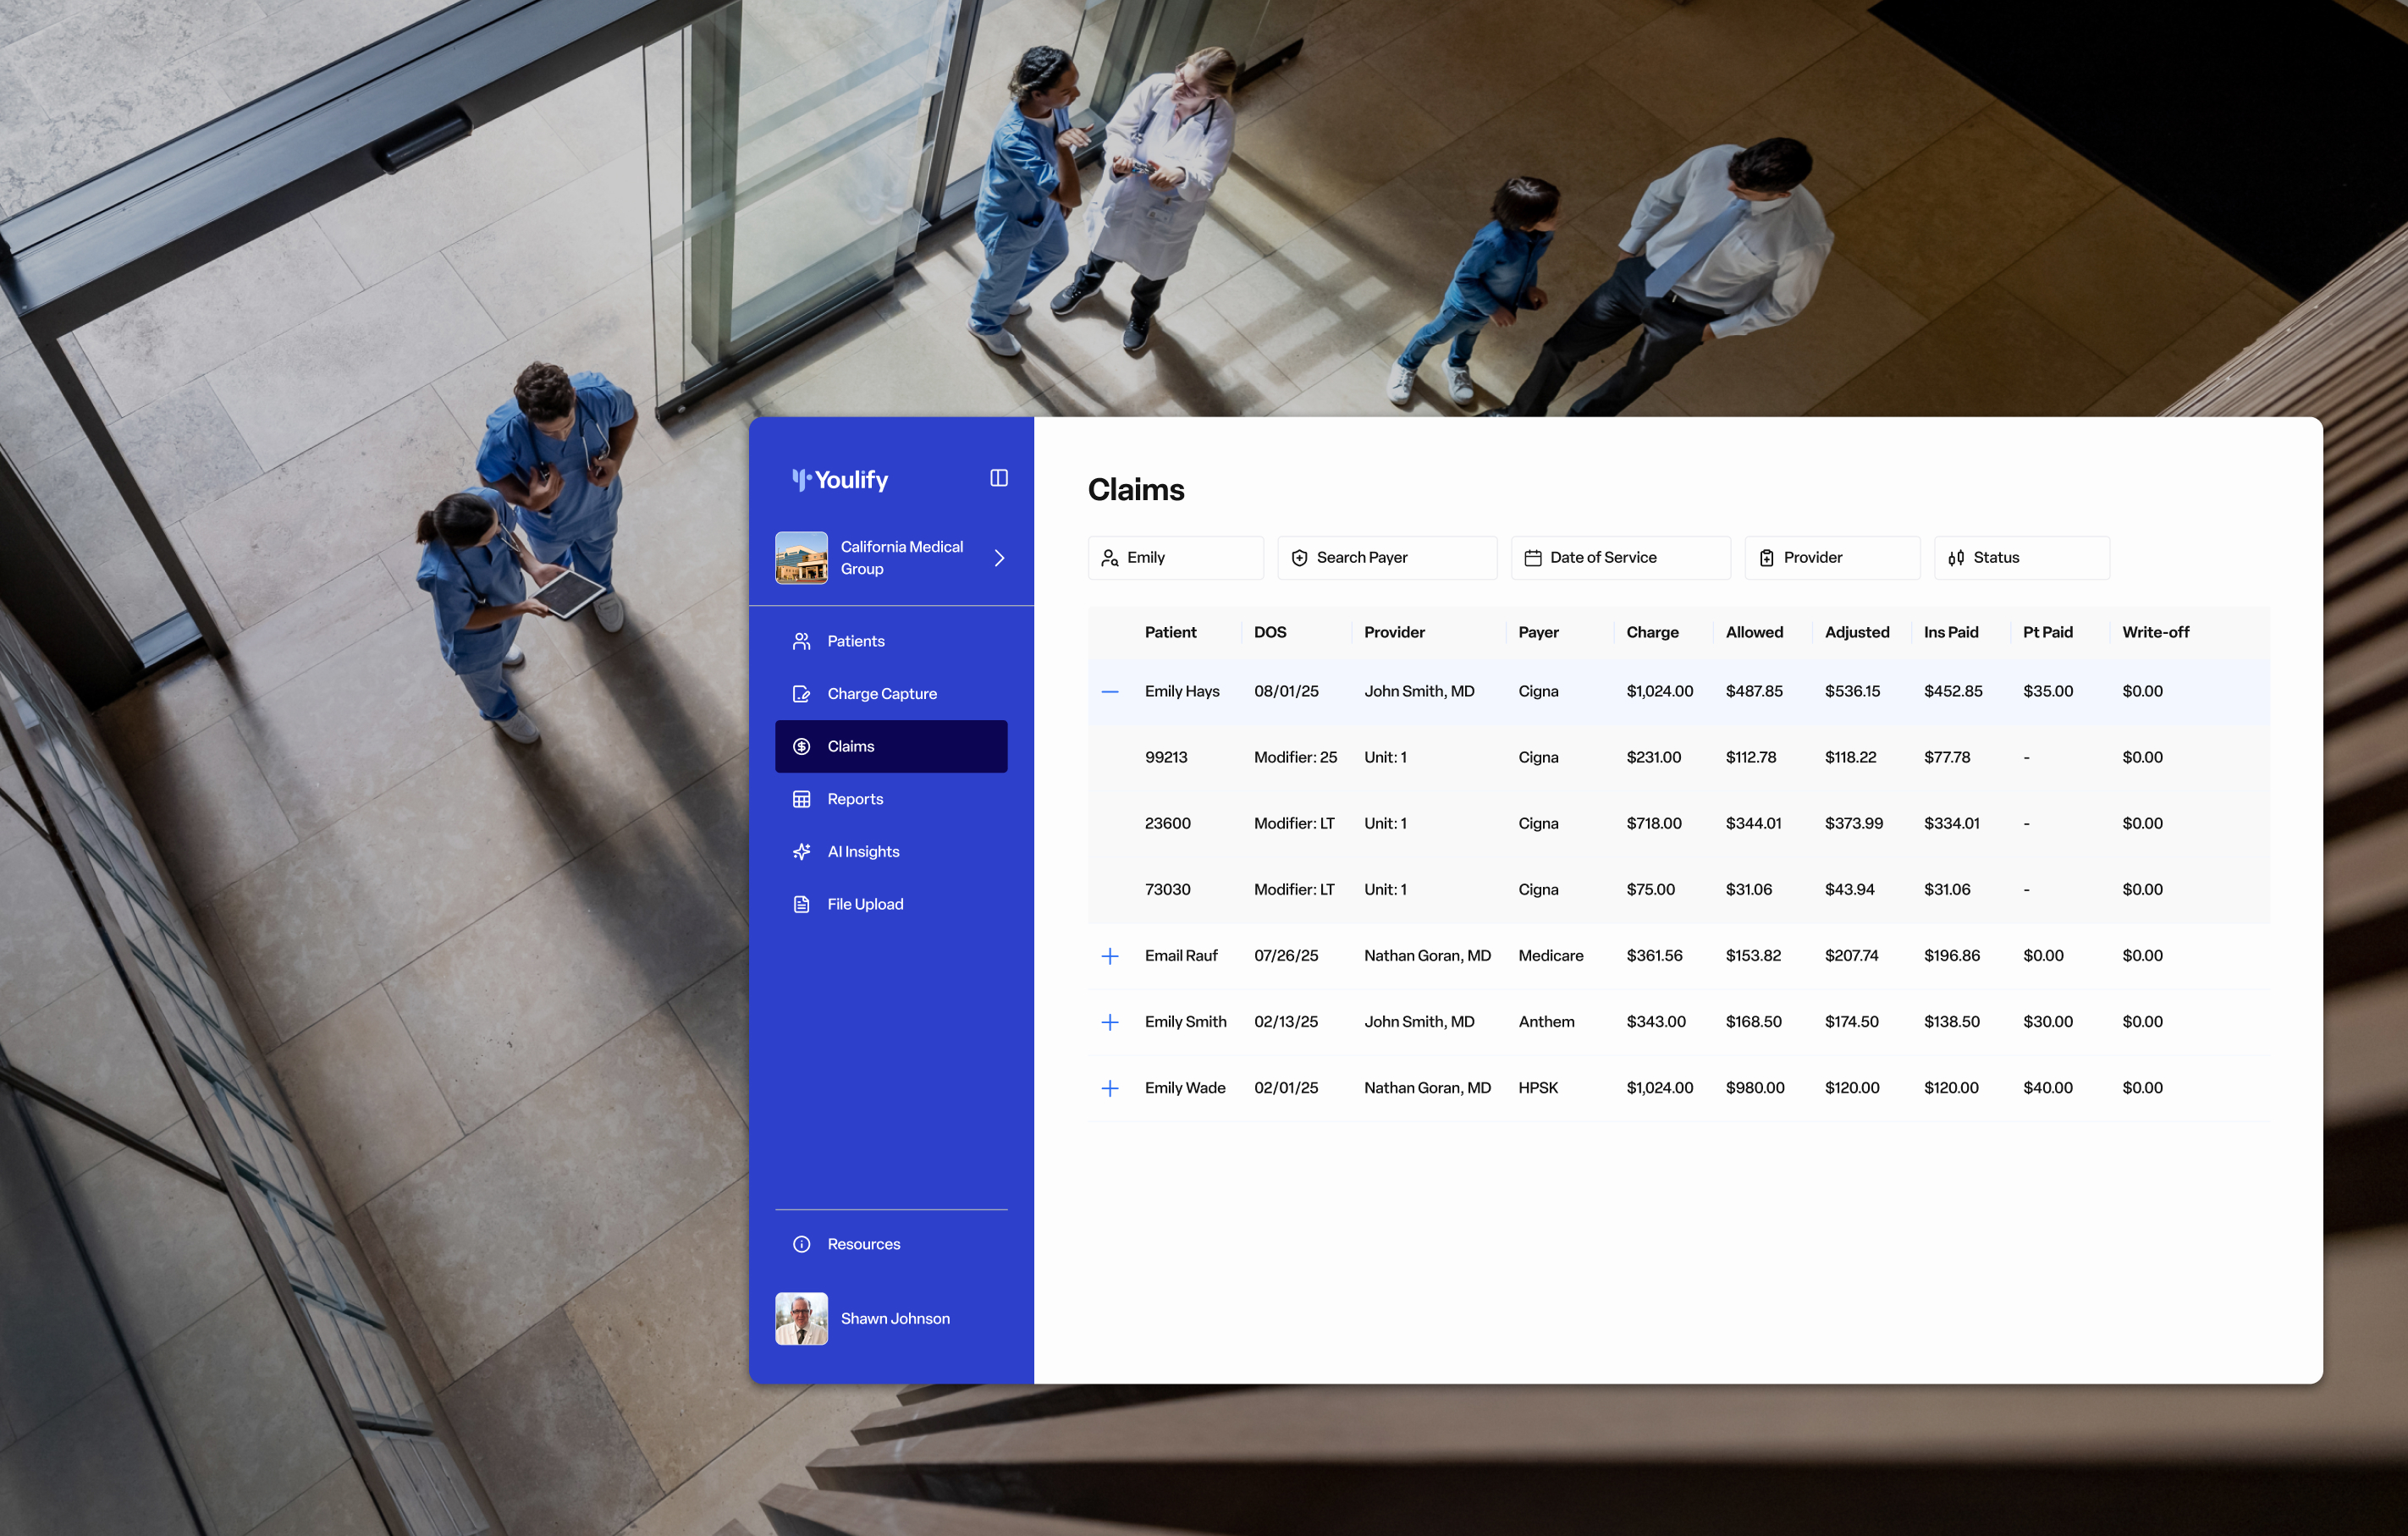2408x1536 pixels.
Task: Open the Reports section
Action: (891, 799)
